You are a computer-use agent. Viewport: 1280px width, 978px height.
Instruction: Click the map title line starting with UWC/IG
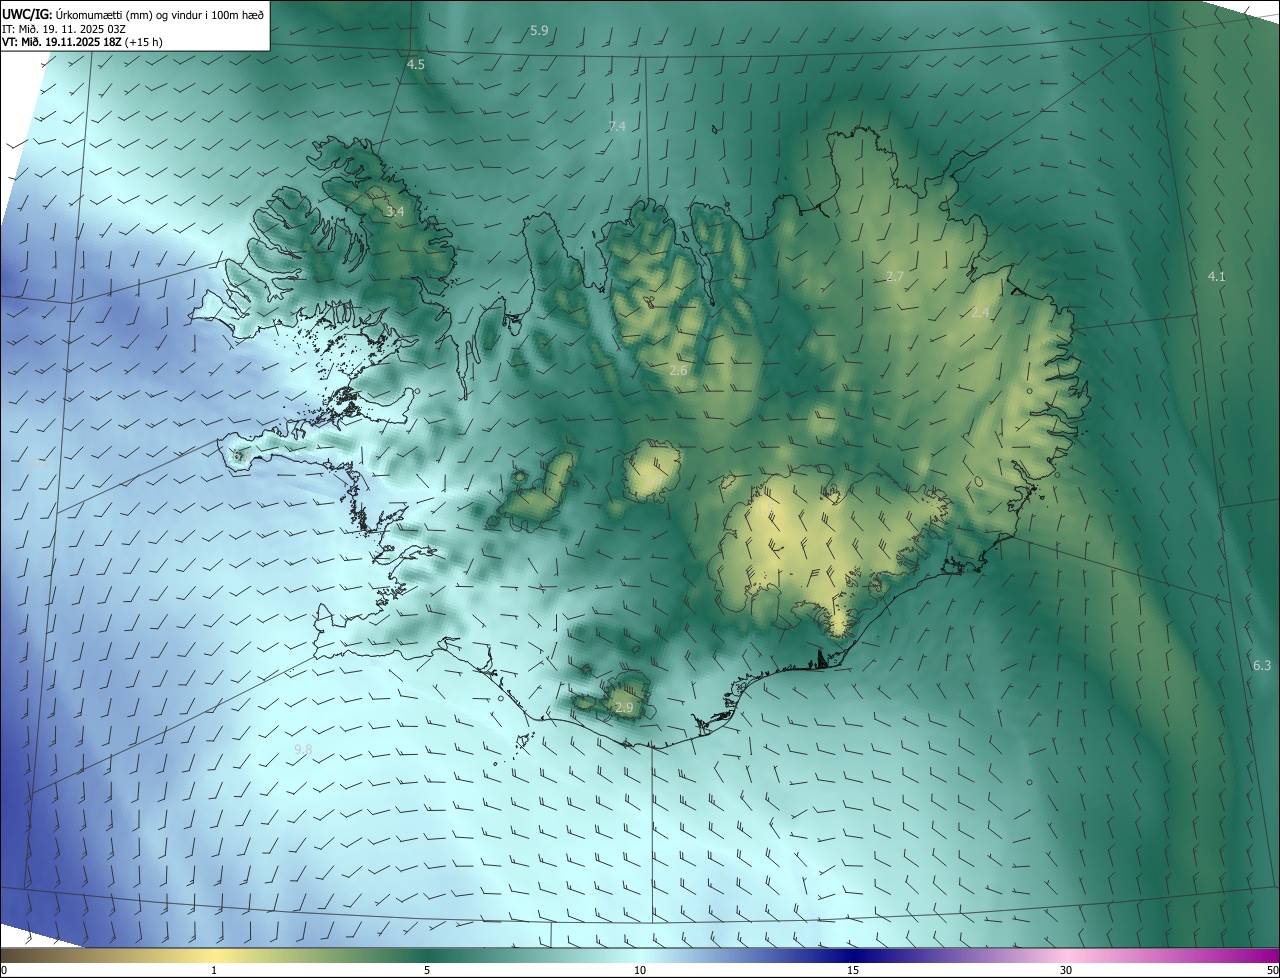(133, 14)
